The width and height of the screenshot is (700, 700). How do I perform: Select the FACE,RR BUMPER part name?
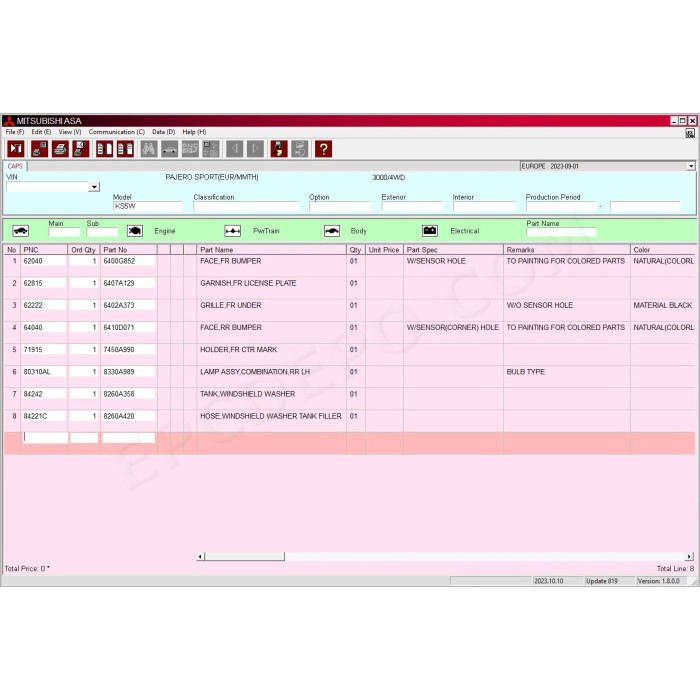point(231,327)
